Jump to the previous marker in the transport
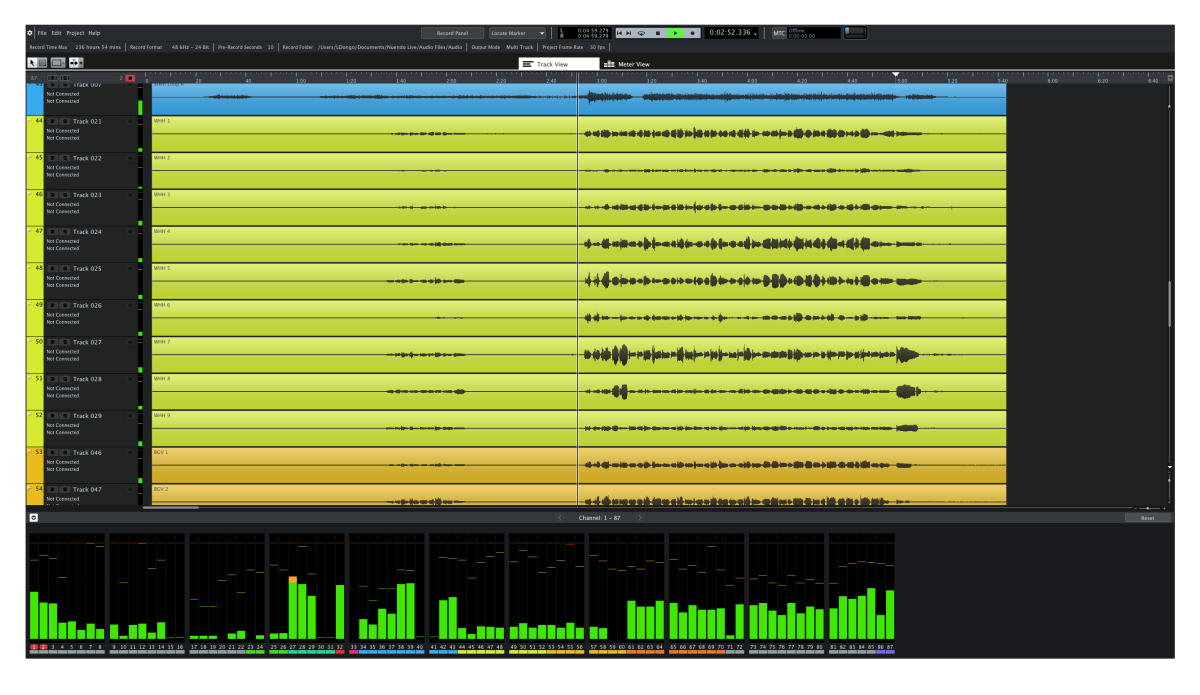 click(620, 33)
